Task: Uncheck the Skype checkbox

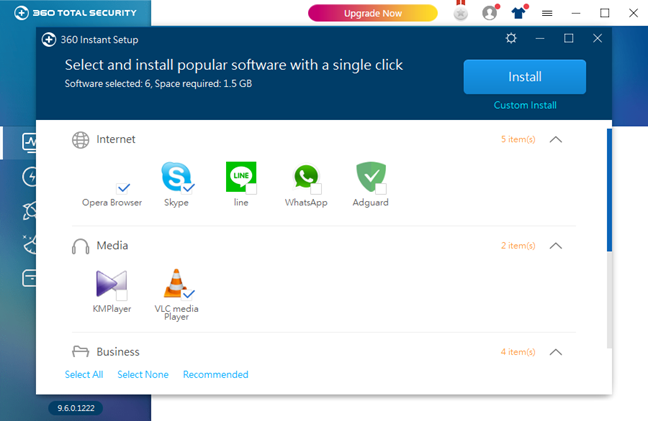Action: click(188, 188)
